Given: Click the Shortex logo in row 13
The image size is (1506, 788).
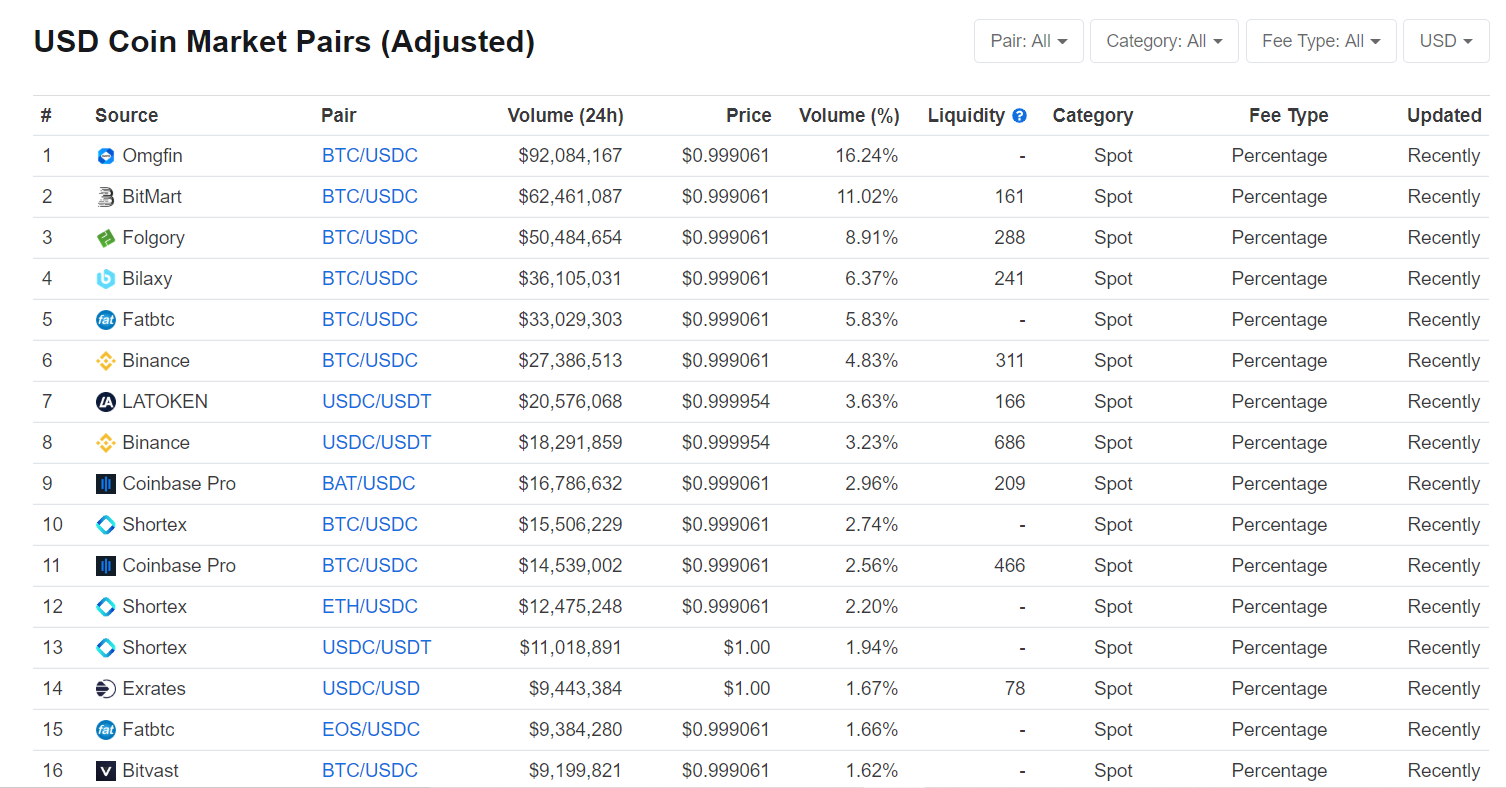Looking at the screenshot, I should (x=106, y=648).
